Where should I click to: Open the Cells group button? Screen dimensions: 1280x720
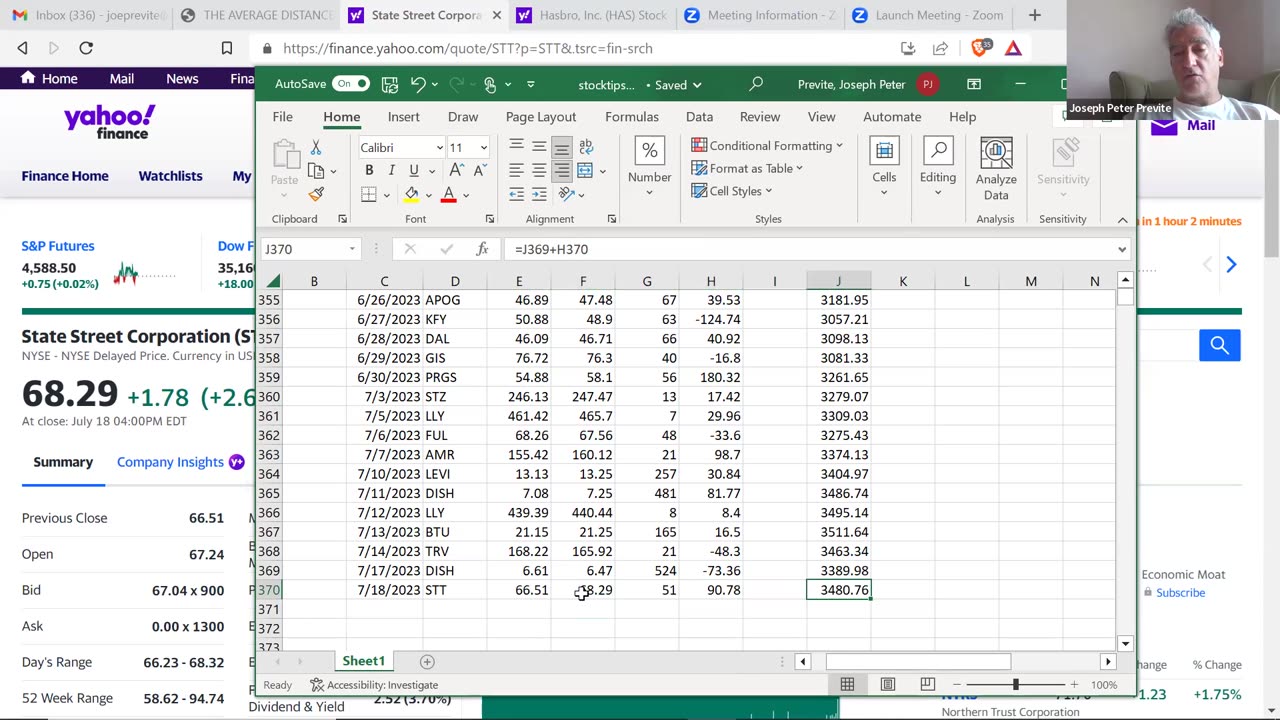(x=884, y=167)
